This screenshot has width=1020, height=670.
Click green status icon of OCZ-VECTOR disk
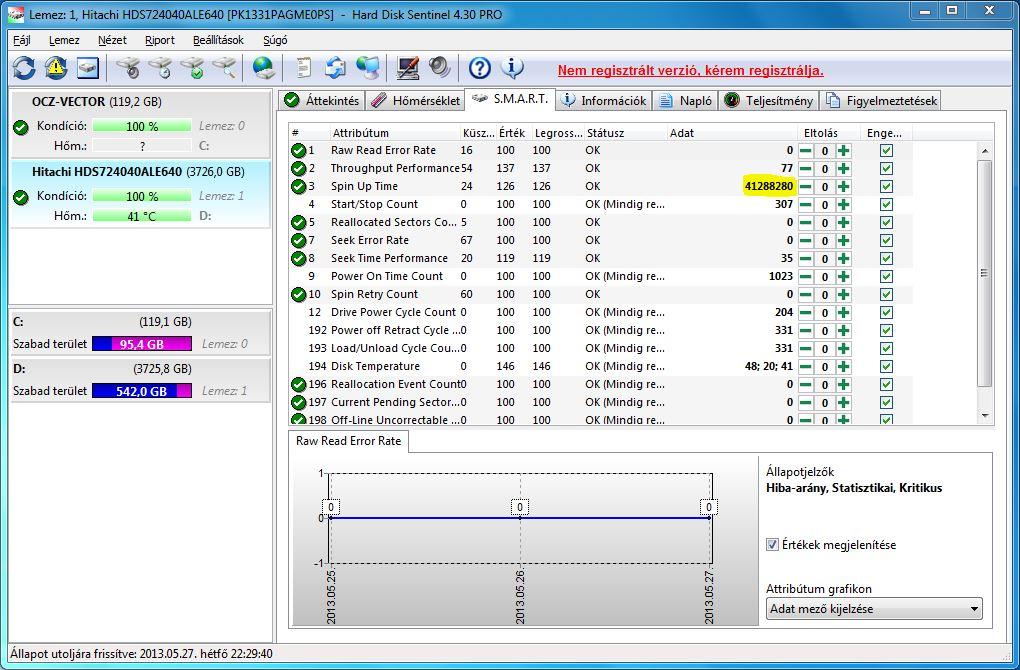coord(21,127)
